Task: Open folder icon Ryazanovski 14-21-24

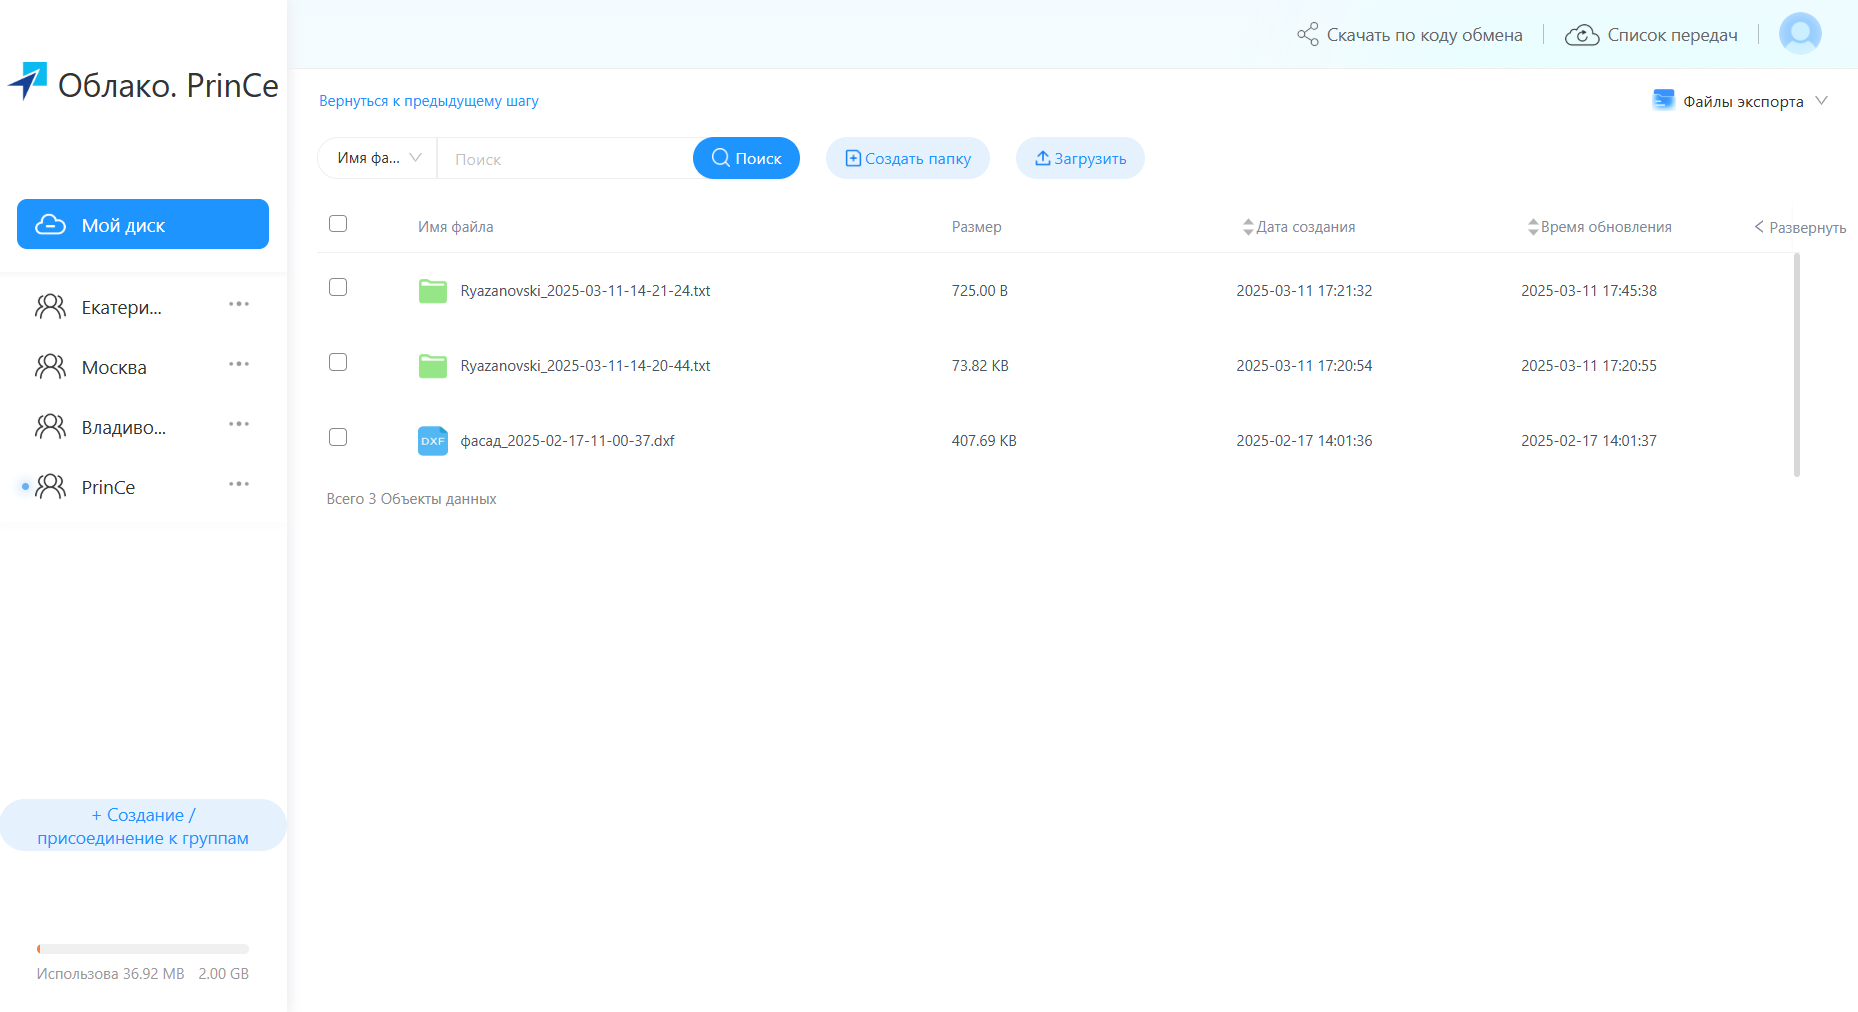Action: coord(432,291)
